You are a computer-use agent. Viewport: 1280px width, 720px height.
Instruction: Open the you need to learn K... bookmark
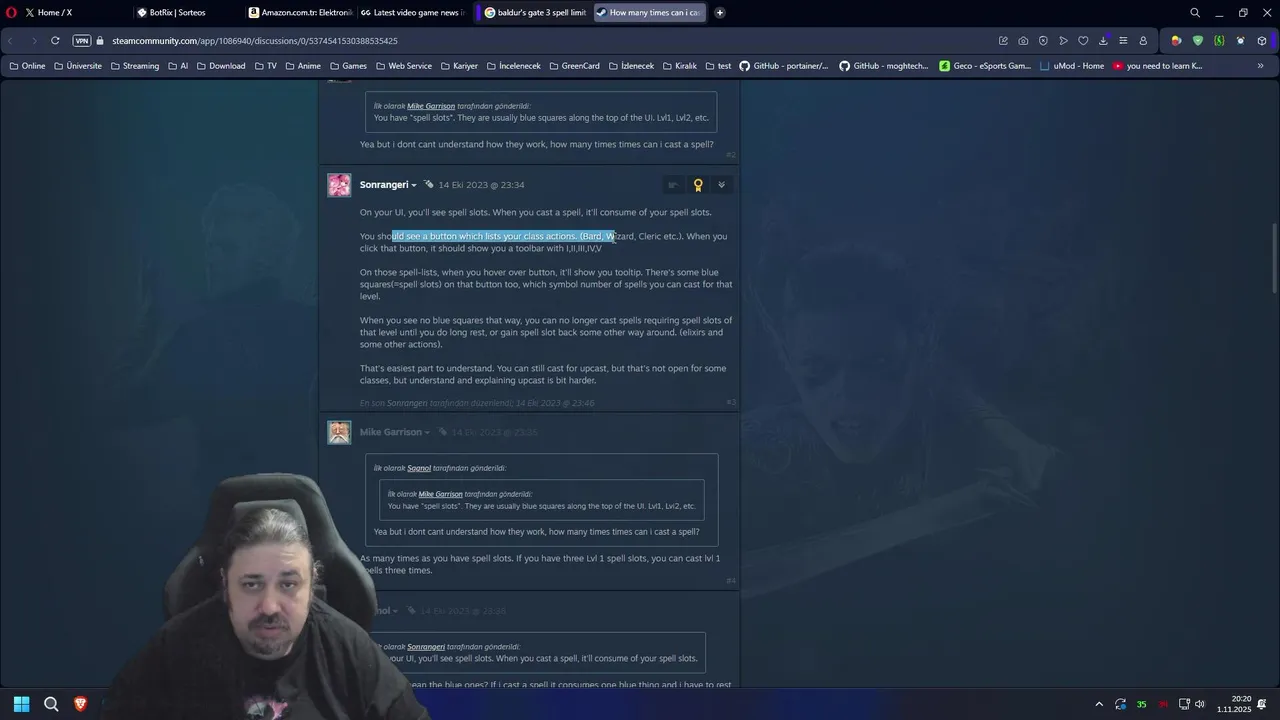[1158, 66]
